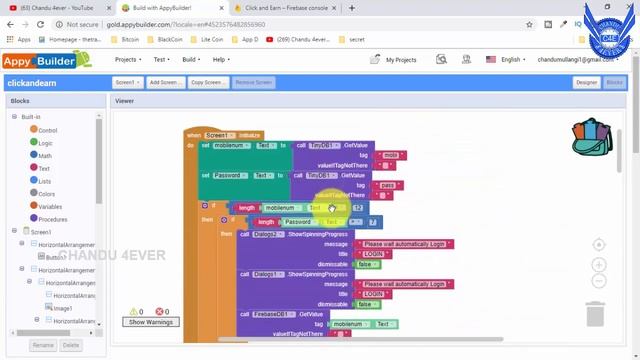Reload the browser page
This screenshot has height=360, width=640.
[x=40, y=24]
